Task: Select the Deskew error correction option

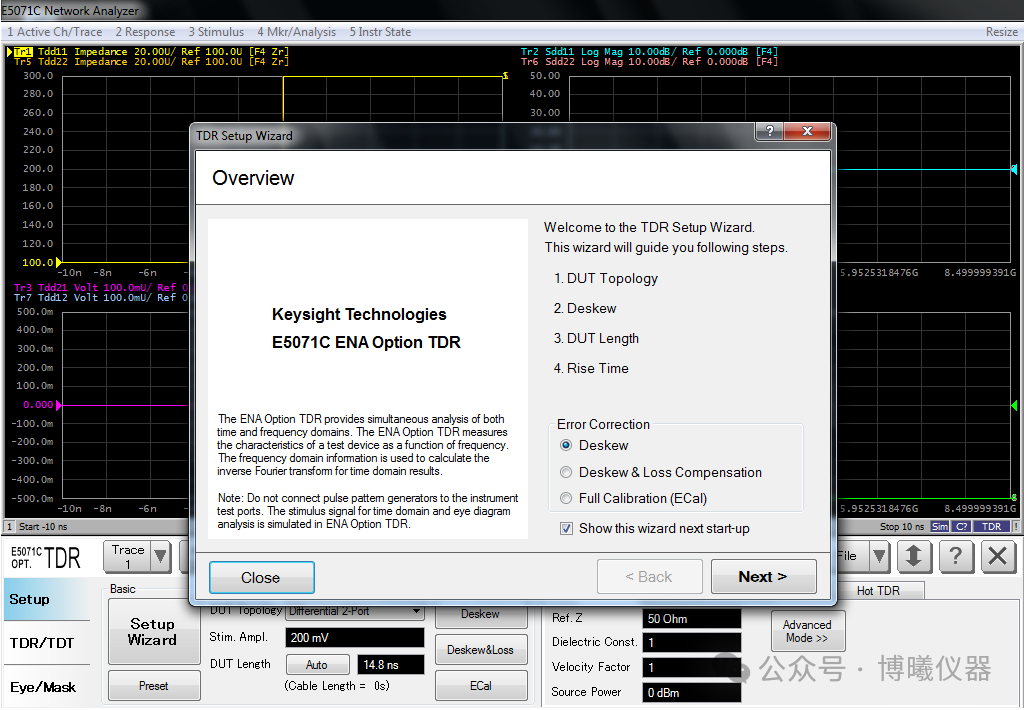Action: coord(566,445)
